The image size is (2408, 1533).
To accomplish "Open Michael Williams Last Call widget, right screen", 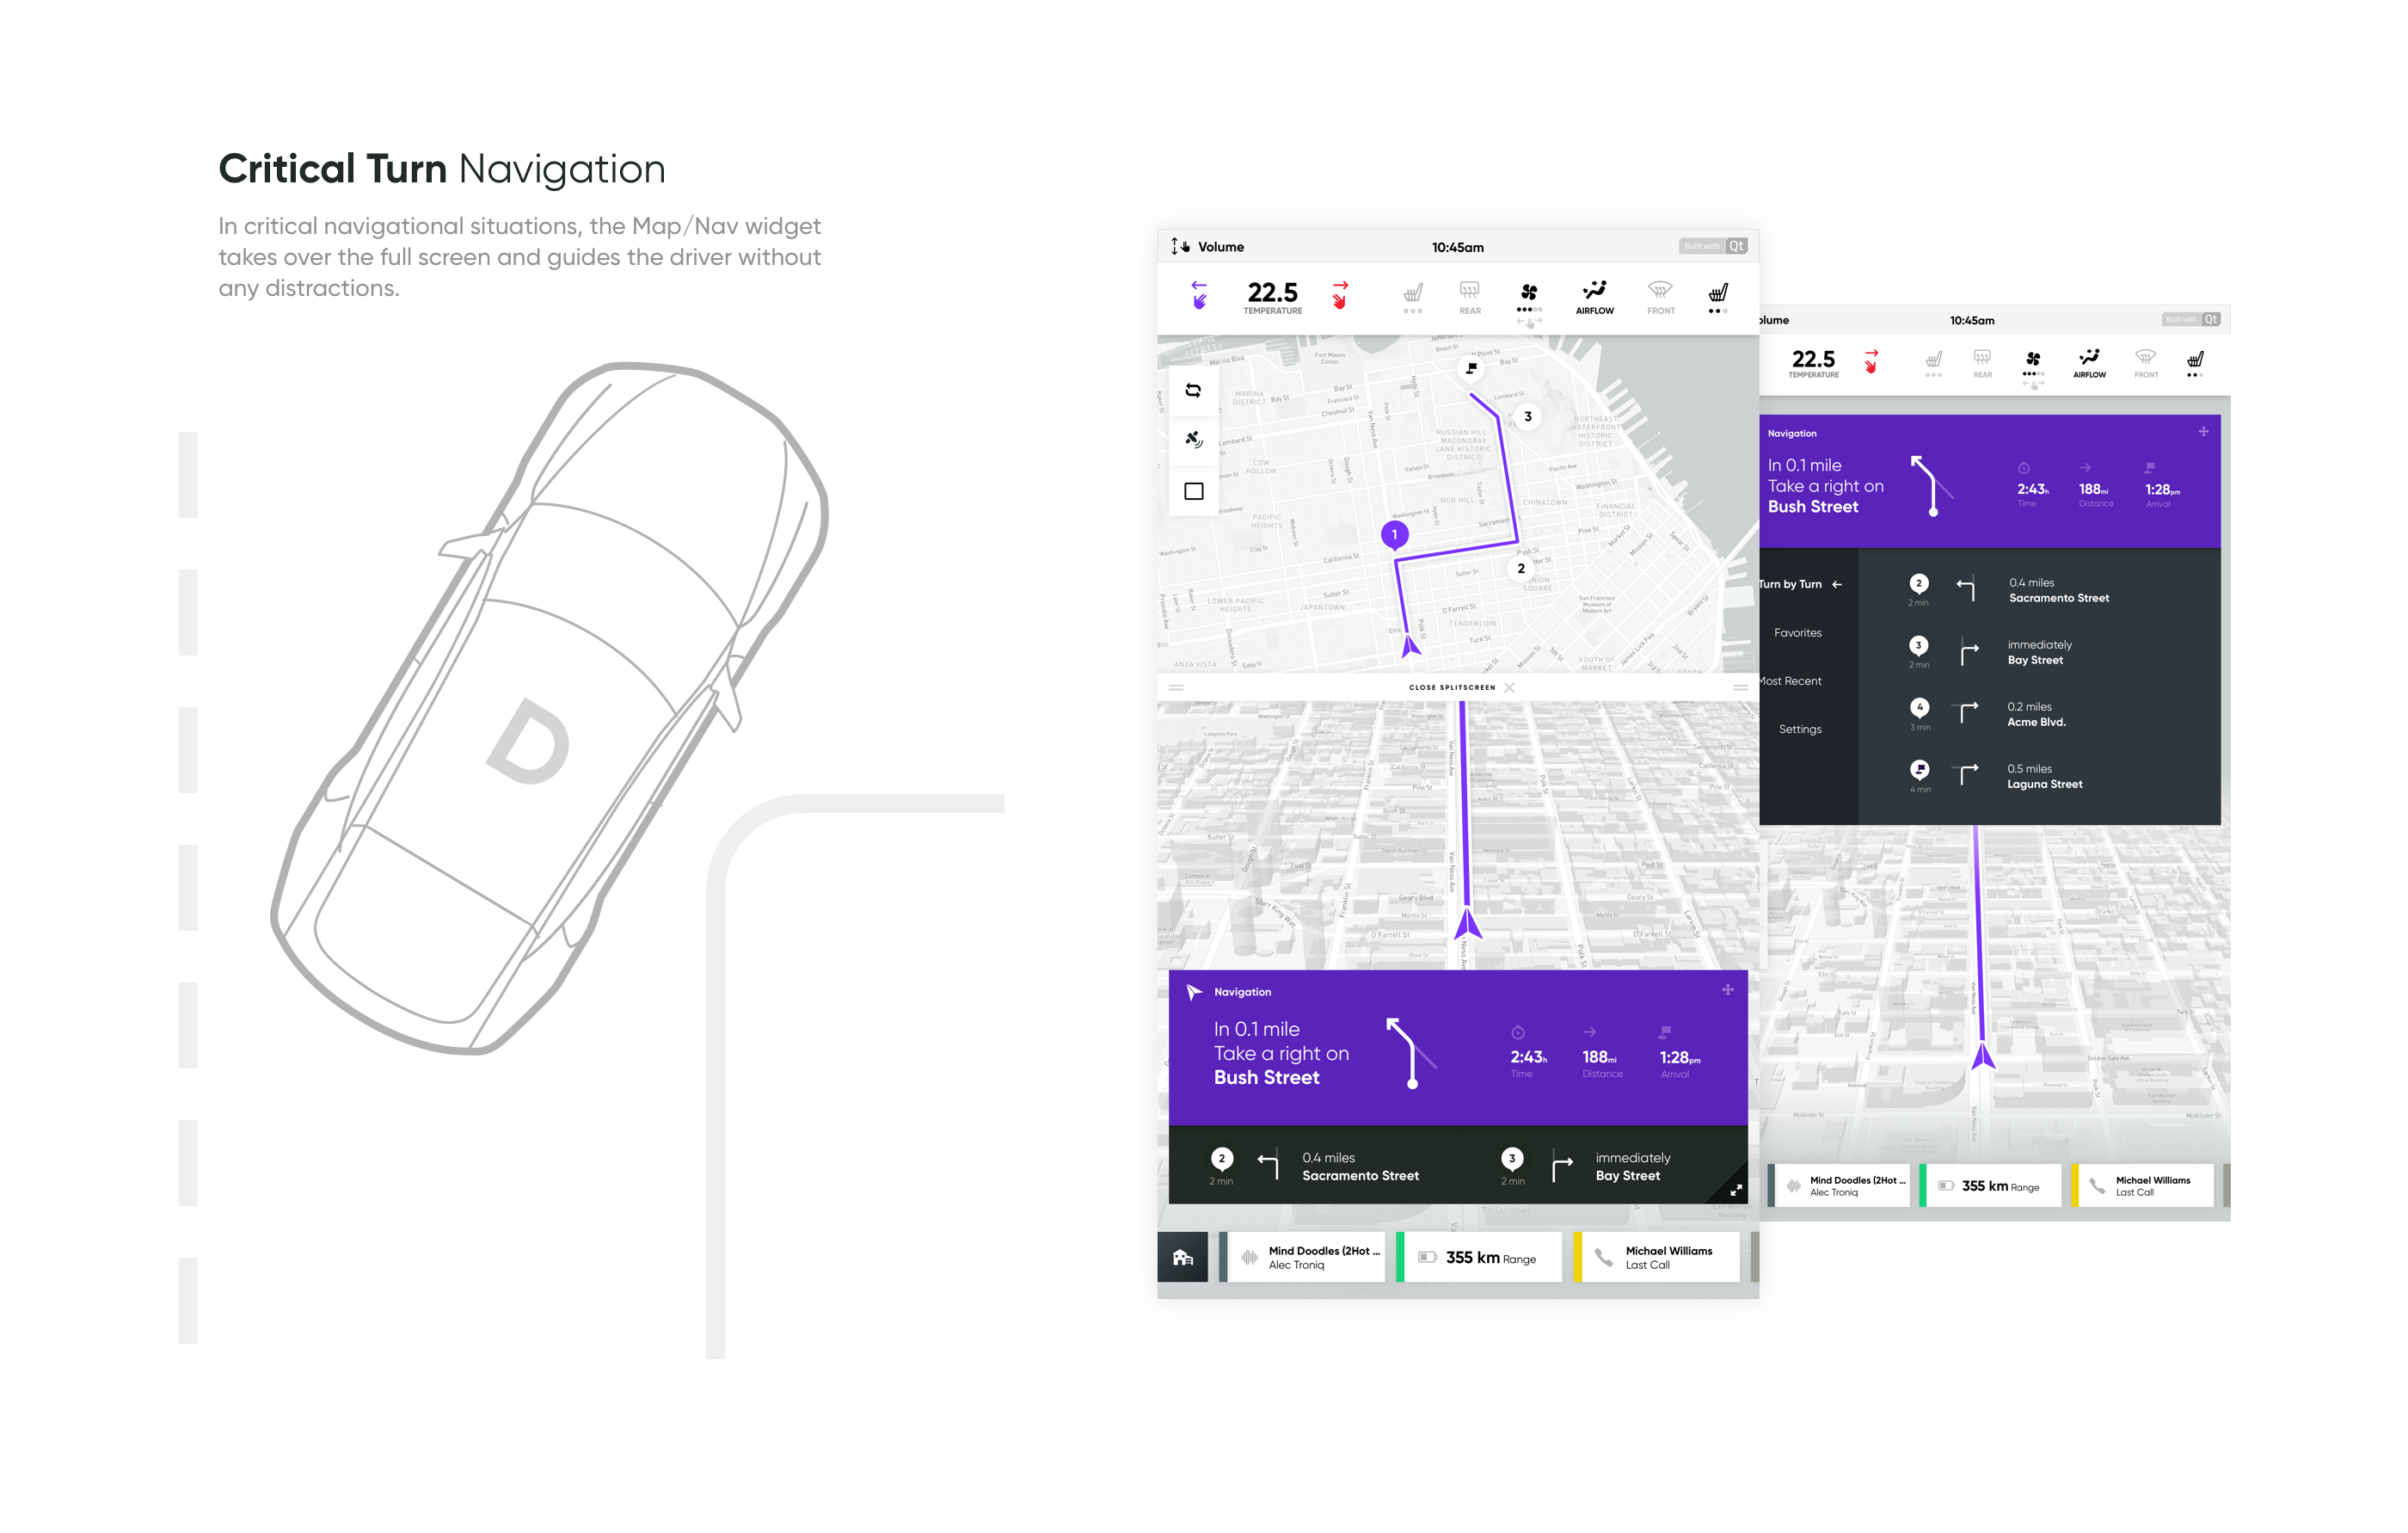I will [2143, 1186].
